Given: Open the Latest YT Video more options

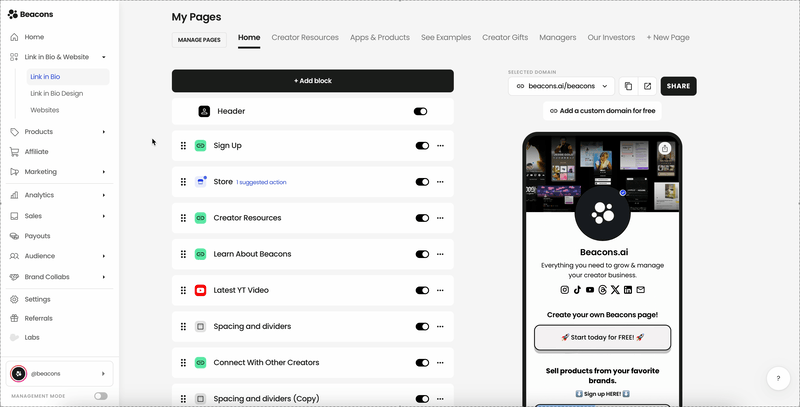Looking at the screenshot, I should tap(440, 291).
